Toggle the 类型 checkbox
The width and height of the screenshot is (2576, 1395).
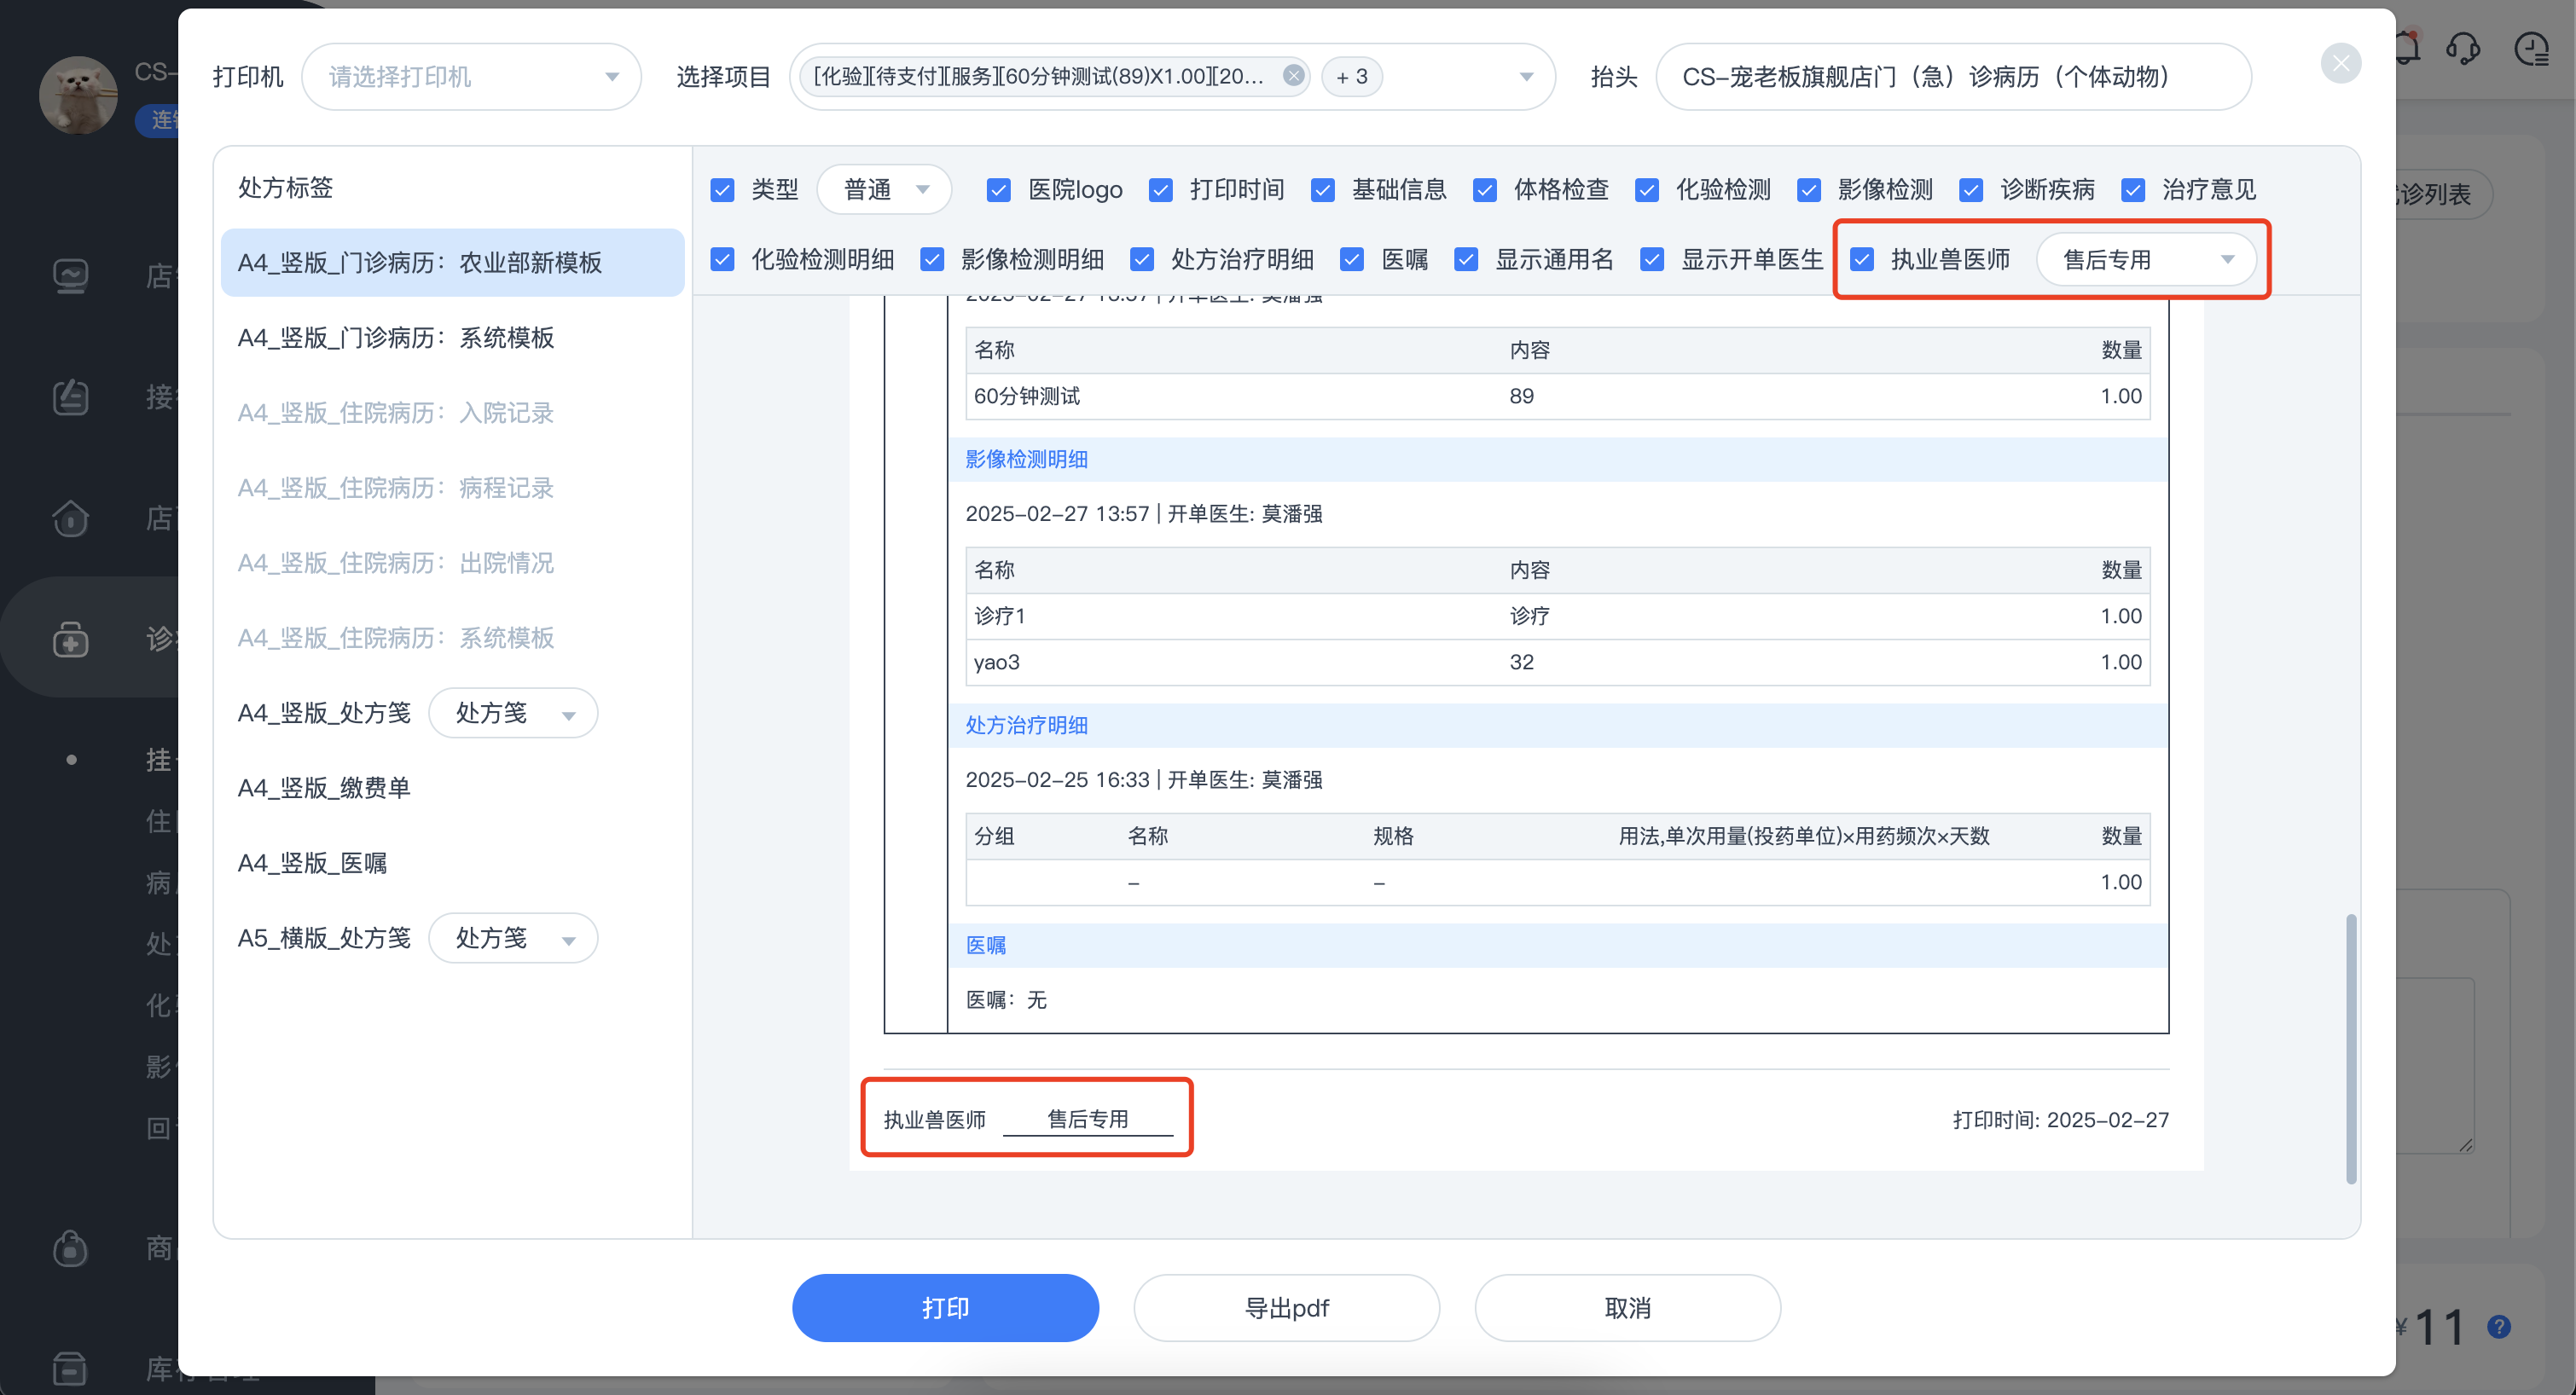coord(722,190)
